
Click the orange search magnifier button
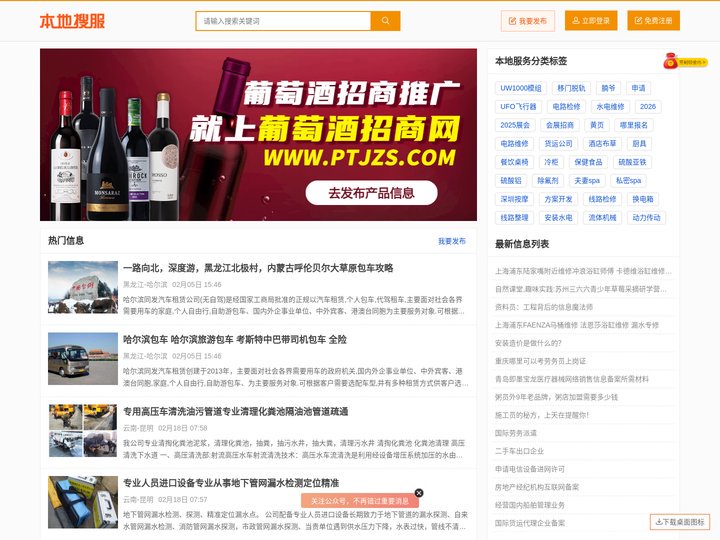(x=385, y=21)
